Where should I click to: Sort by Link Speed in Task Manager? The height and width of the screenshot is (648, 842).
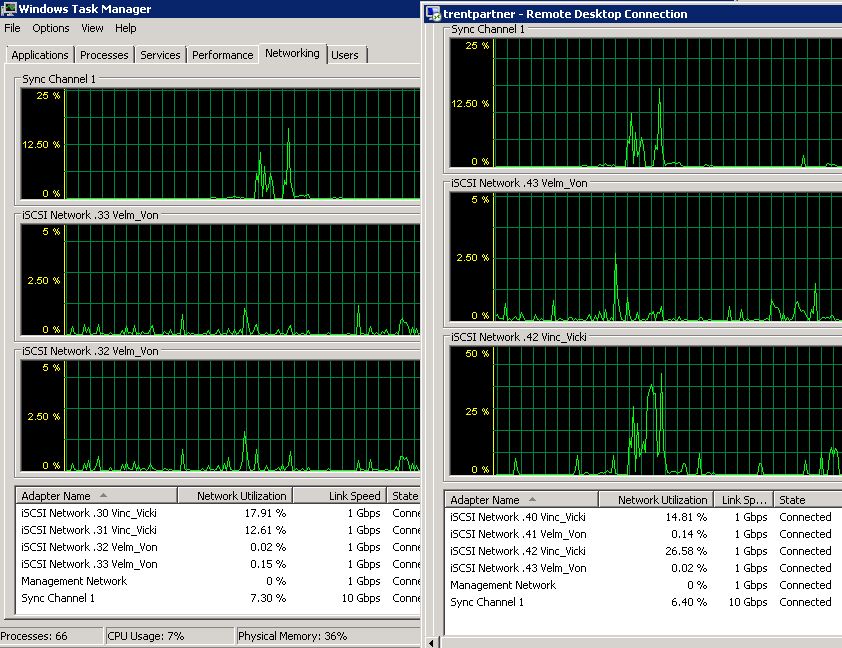pyautogui.click(x=340, y=496)
